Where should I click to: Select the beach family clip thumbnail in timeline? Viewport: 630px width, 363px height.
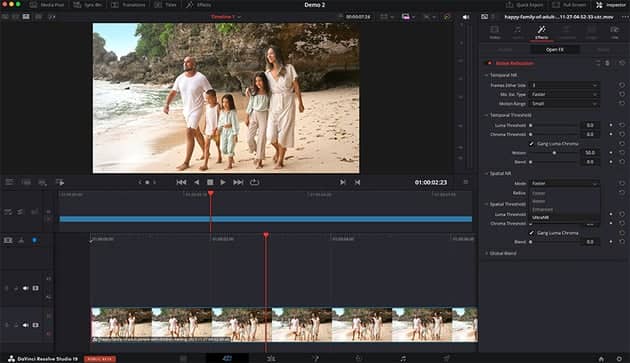point(284,325)
